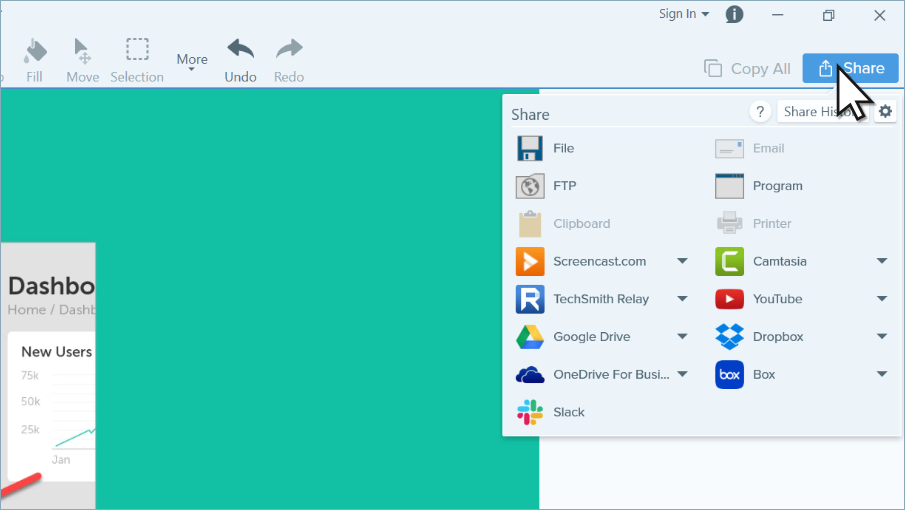Open the Sign In menu
This screenshot has height=510, width=905.
684,14
